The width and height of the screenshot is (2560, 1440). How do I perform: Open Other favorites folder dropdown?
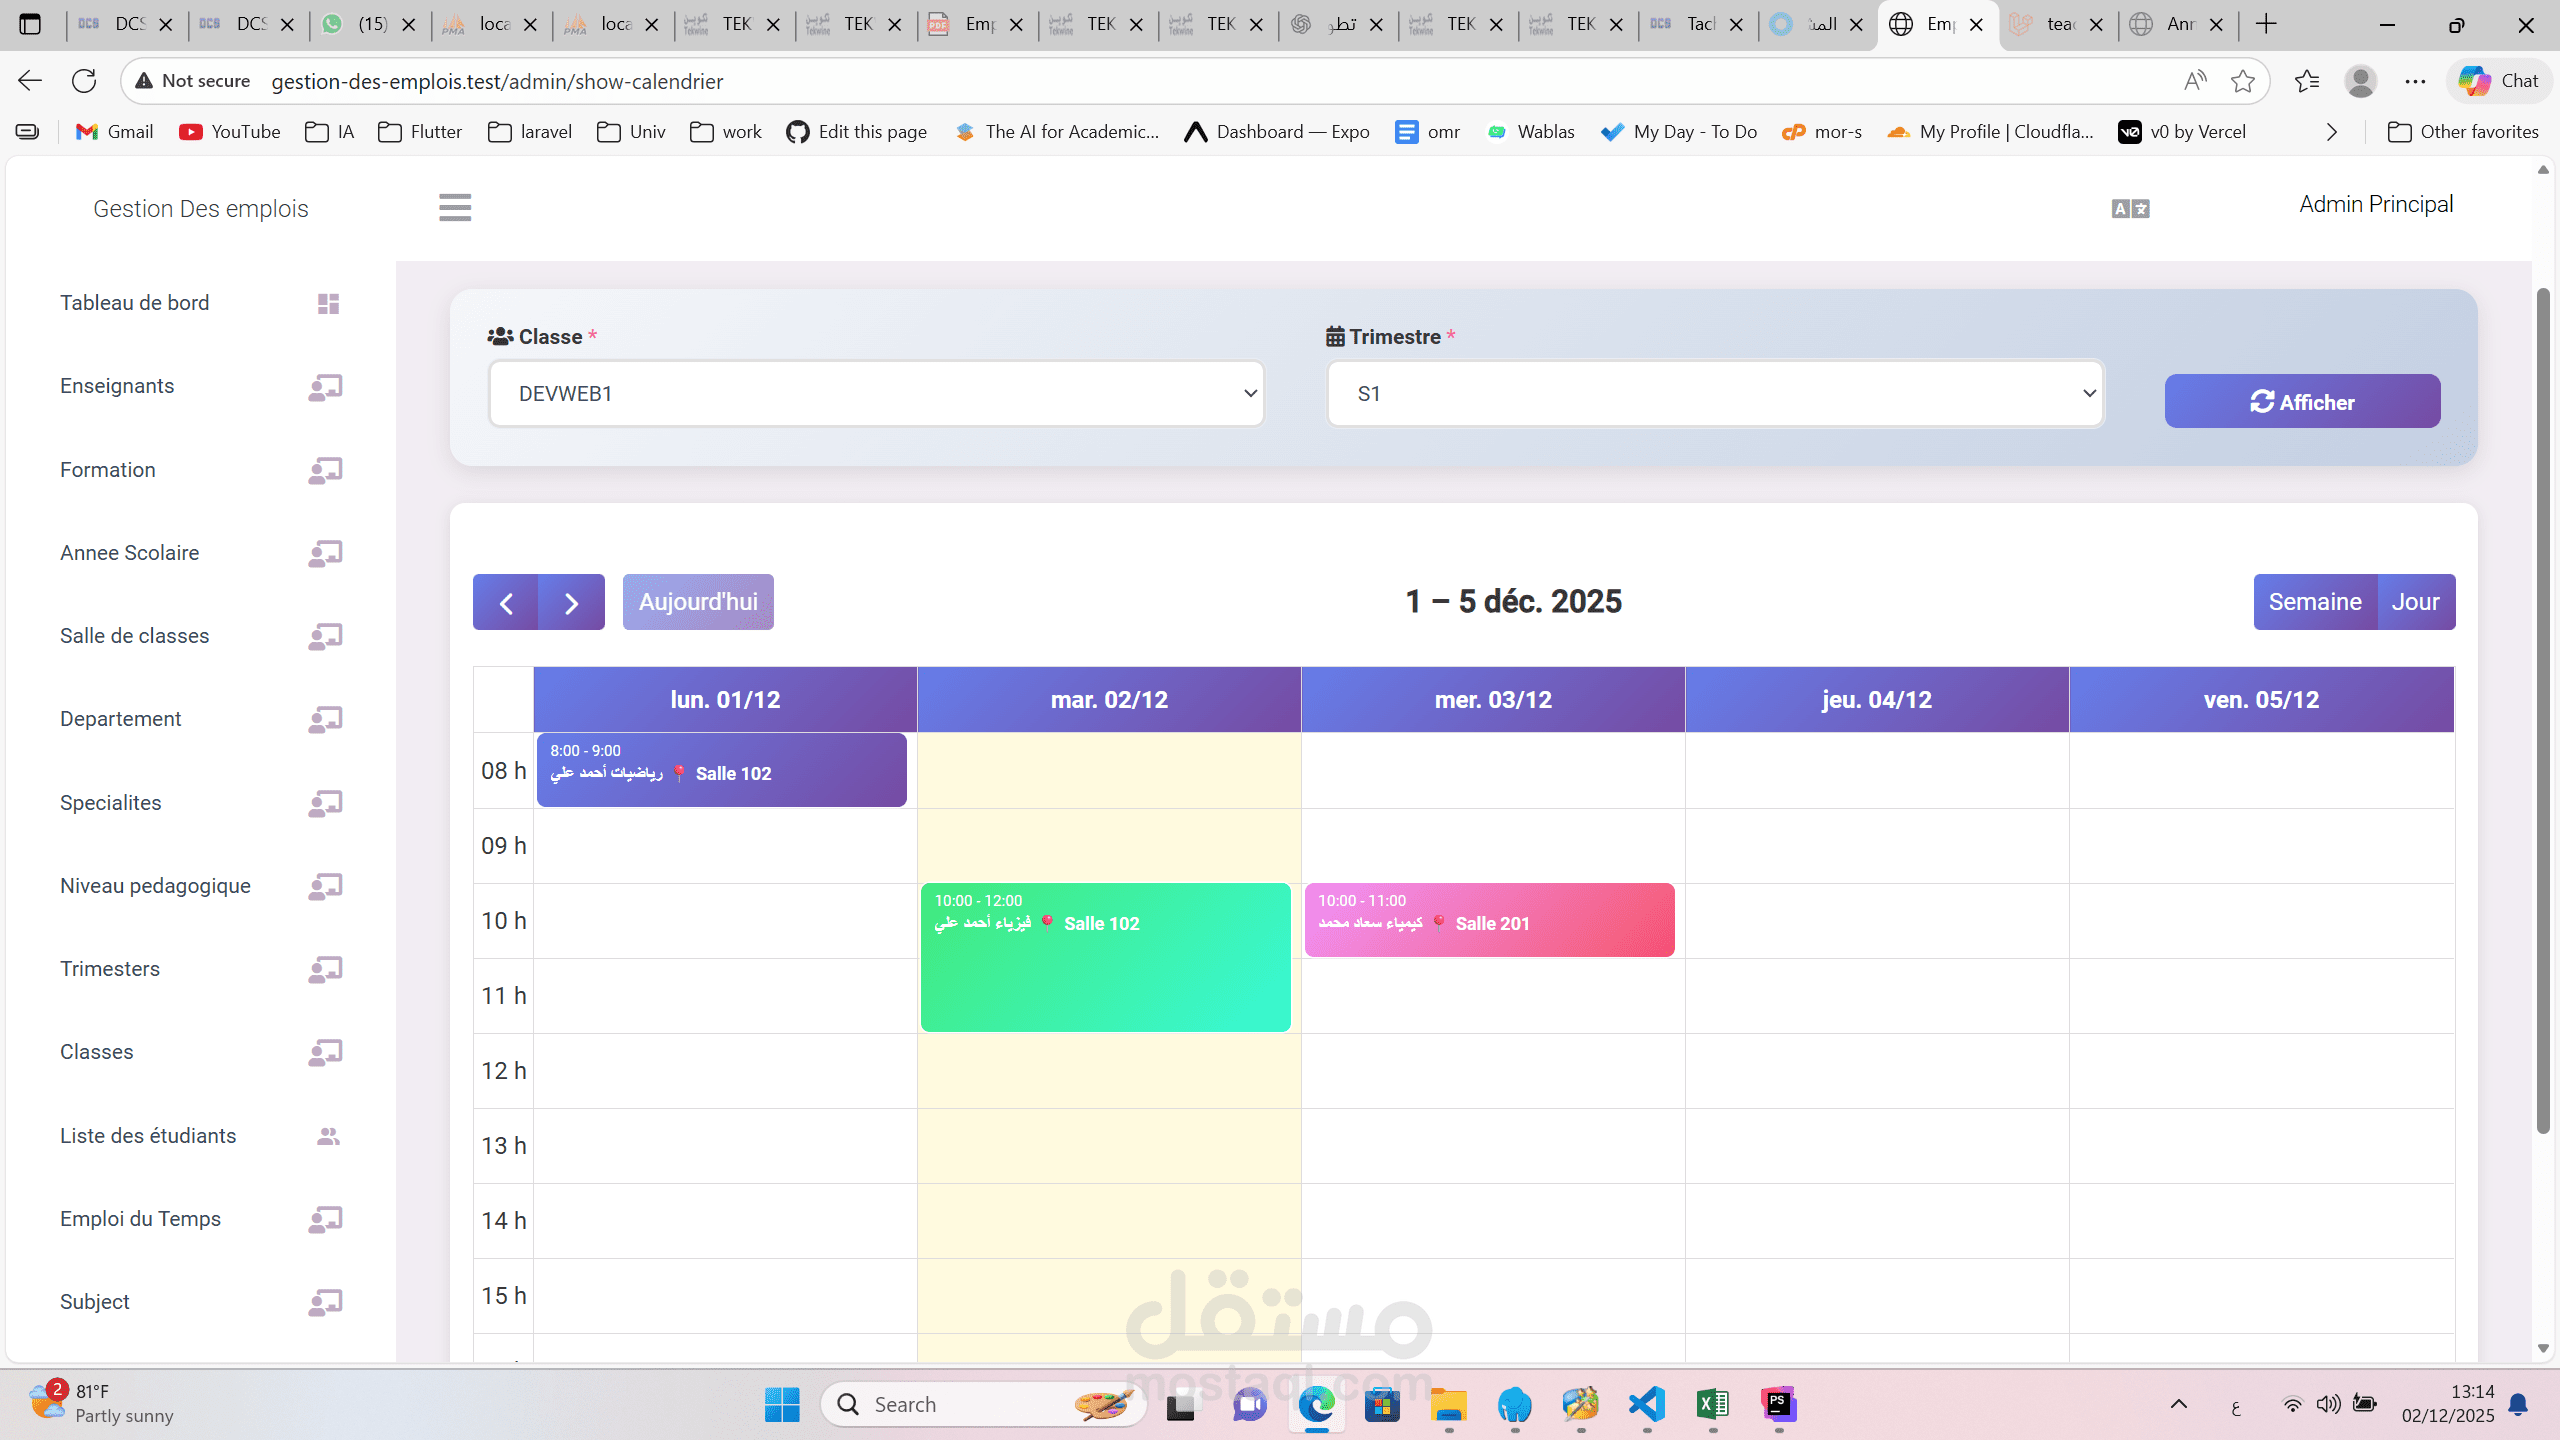[x=2463, y=132]
